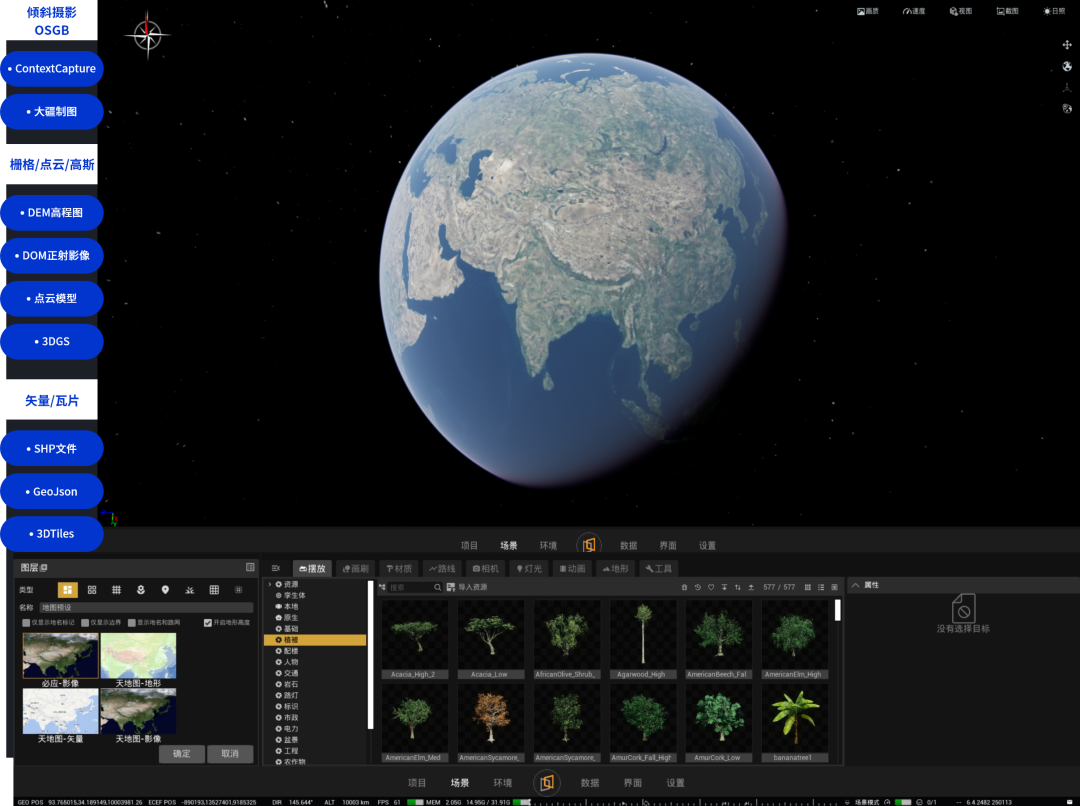The width and height of the screenshot is (1080, 806).
Task: Click the history clock icon in asset toolbar
Action: (x=698, y=587)
